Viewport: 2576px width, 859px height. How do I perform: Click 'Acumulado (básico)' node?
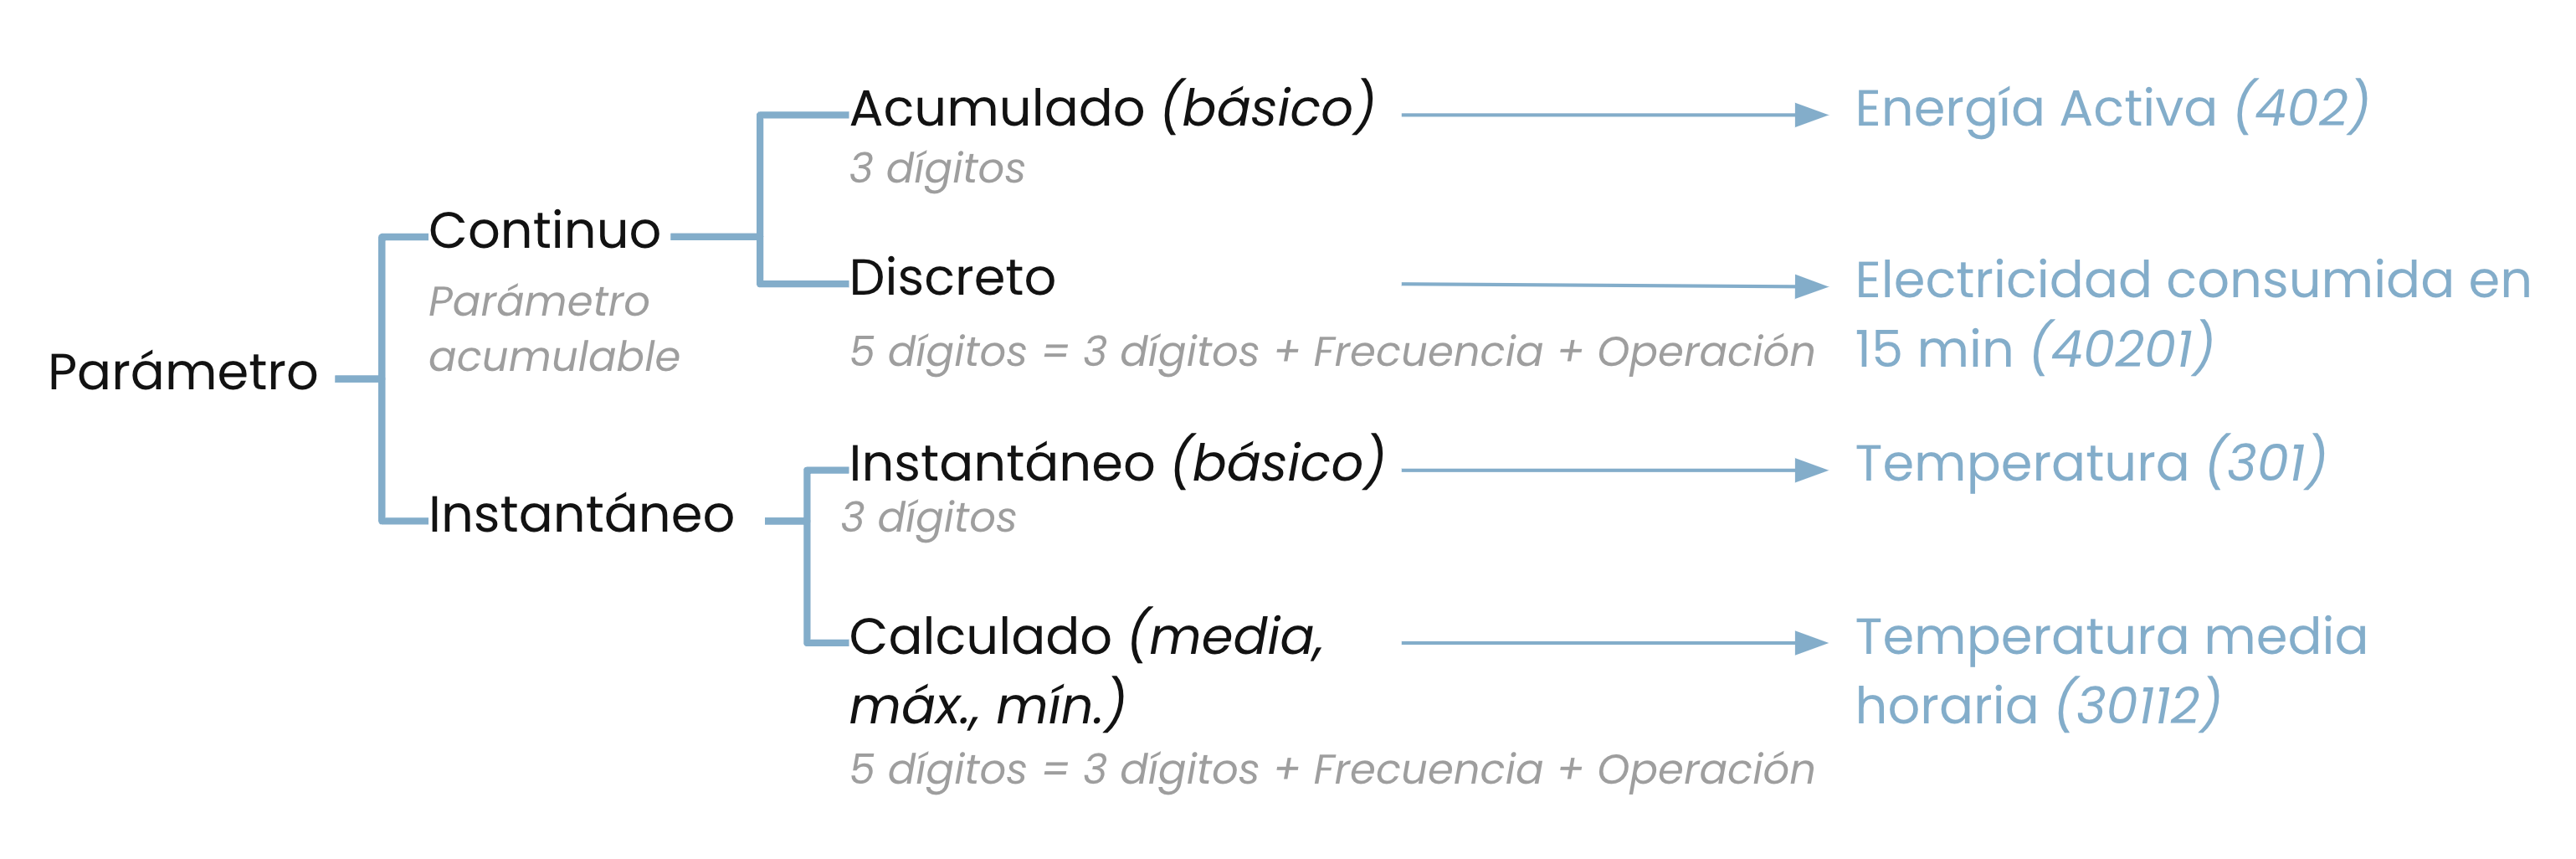pyautogui.click(x=1112, y=107)
